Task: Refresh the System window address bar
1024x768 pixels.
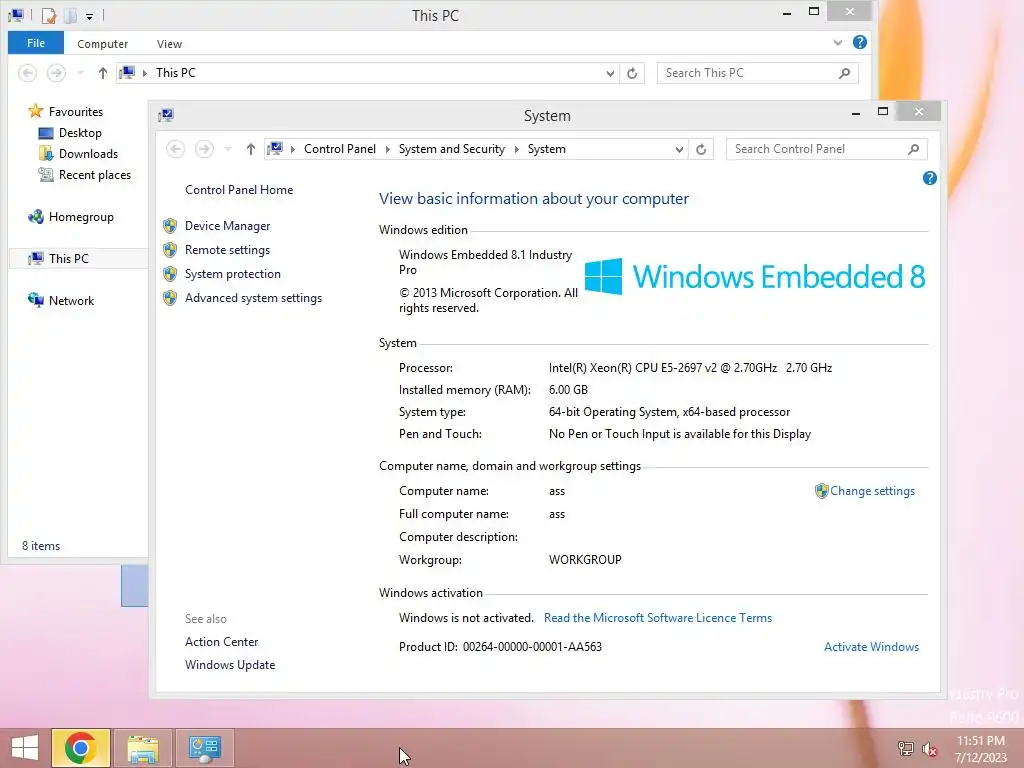Action: tap(701, 150)
